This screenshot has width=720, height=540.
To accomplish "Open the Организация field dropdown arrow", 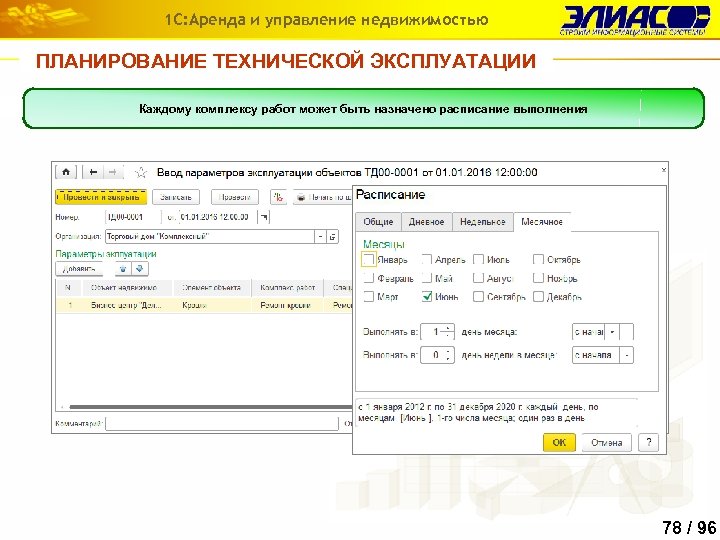I will click(x=321, y=236).
